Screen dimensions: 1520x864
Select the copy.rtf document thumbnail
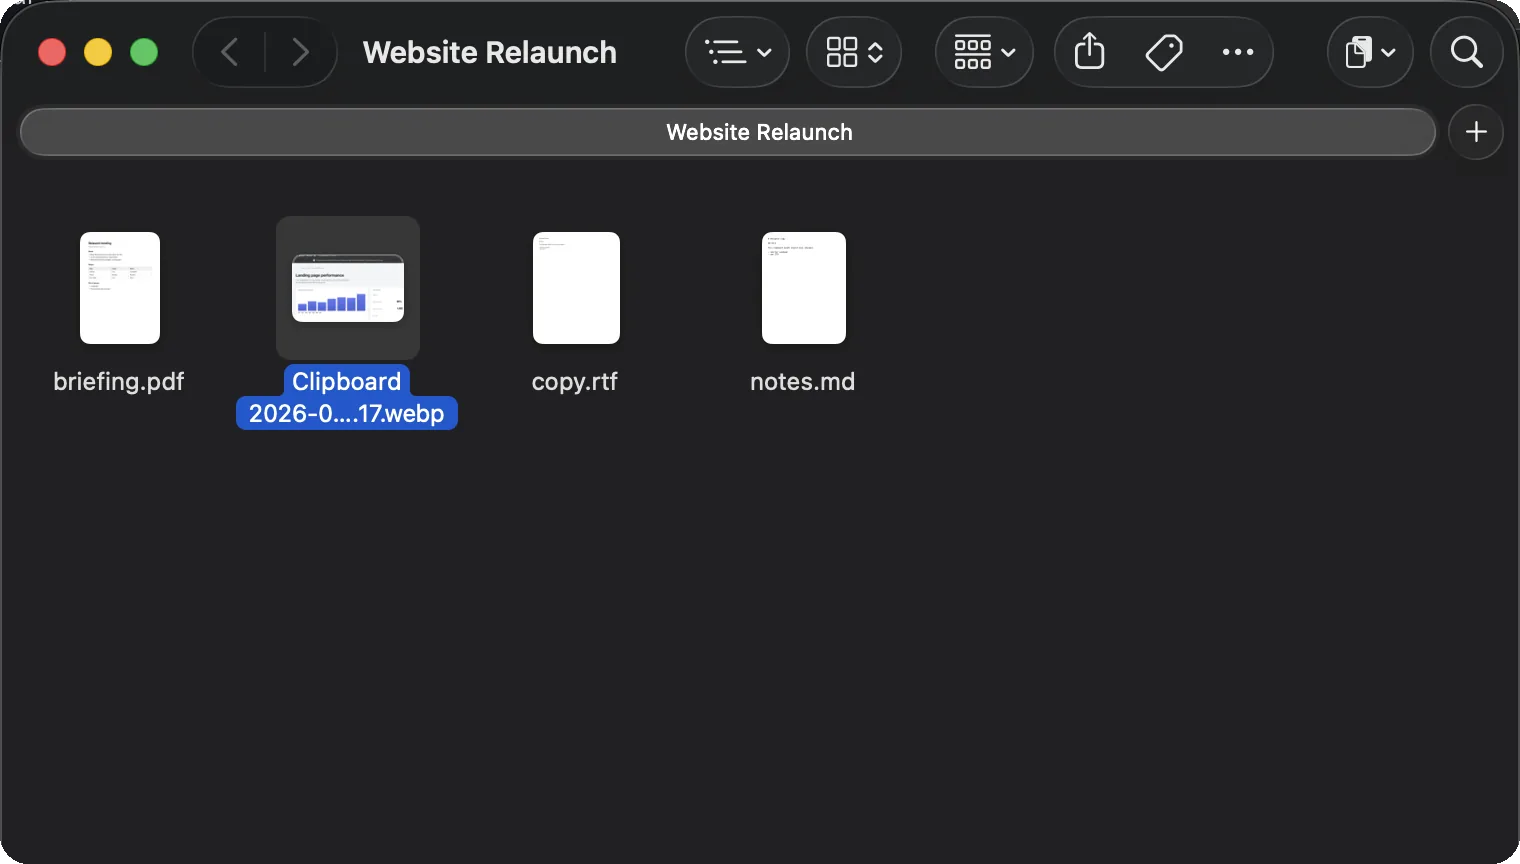coord(576,288)
